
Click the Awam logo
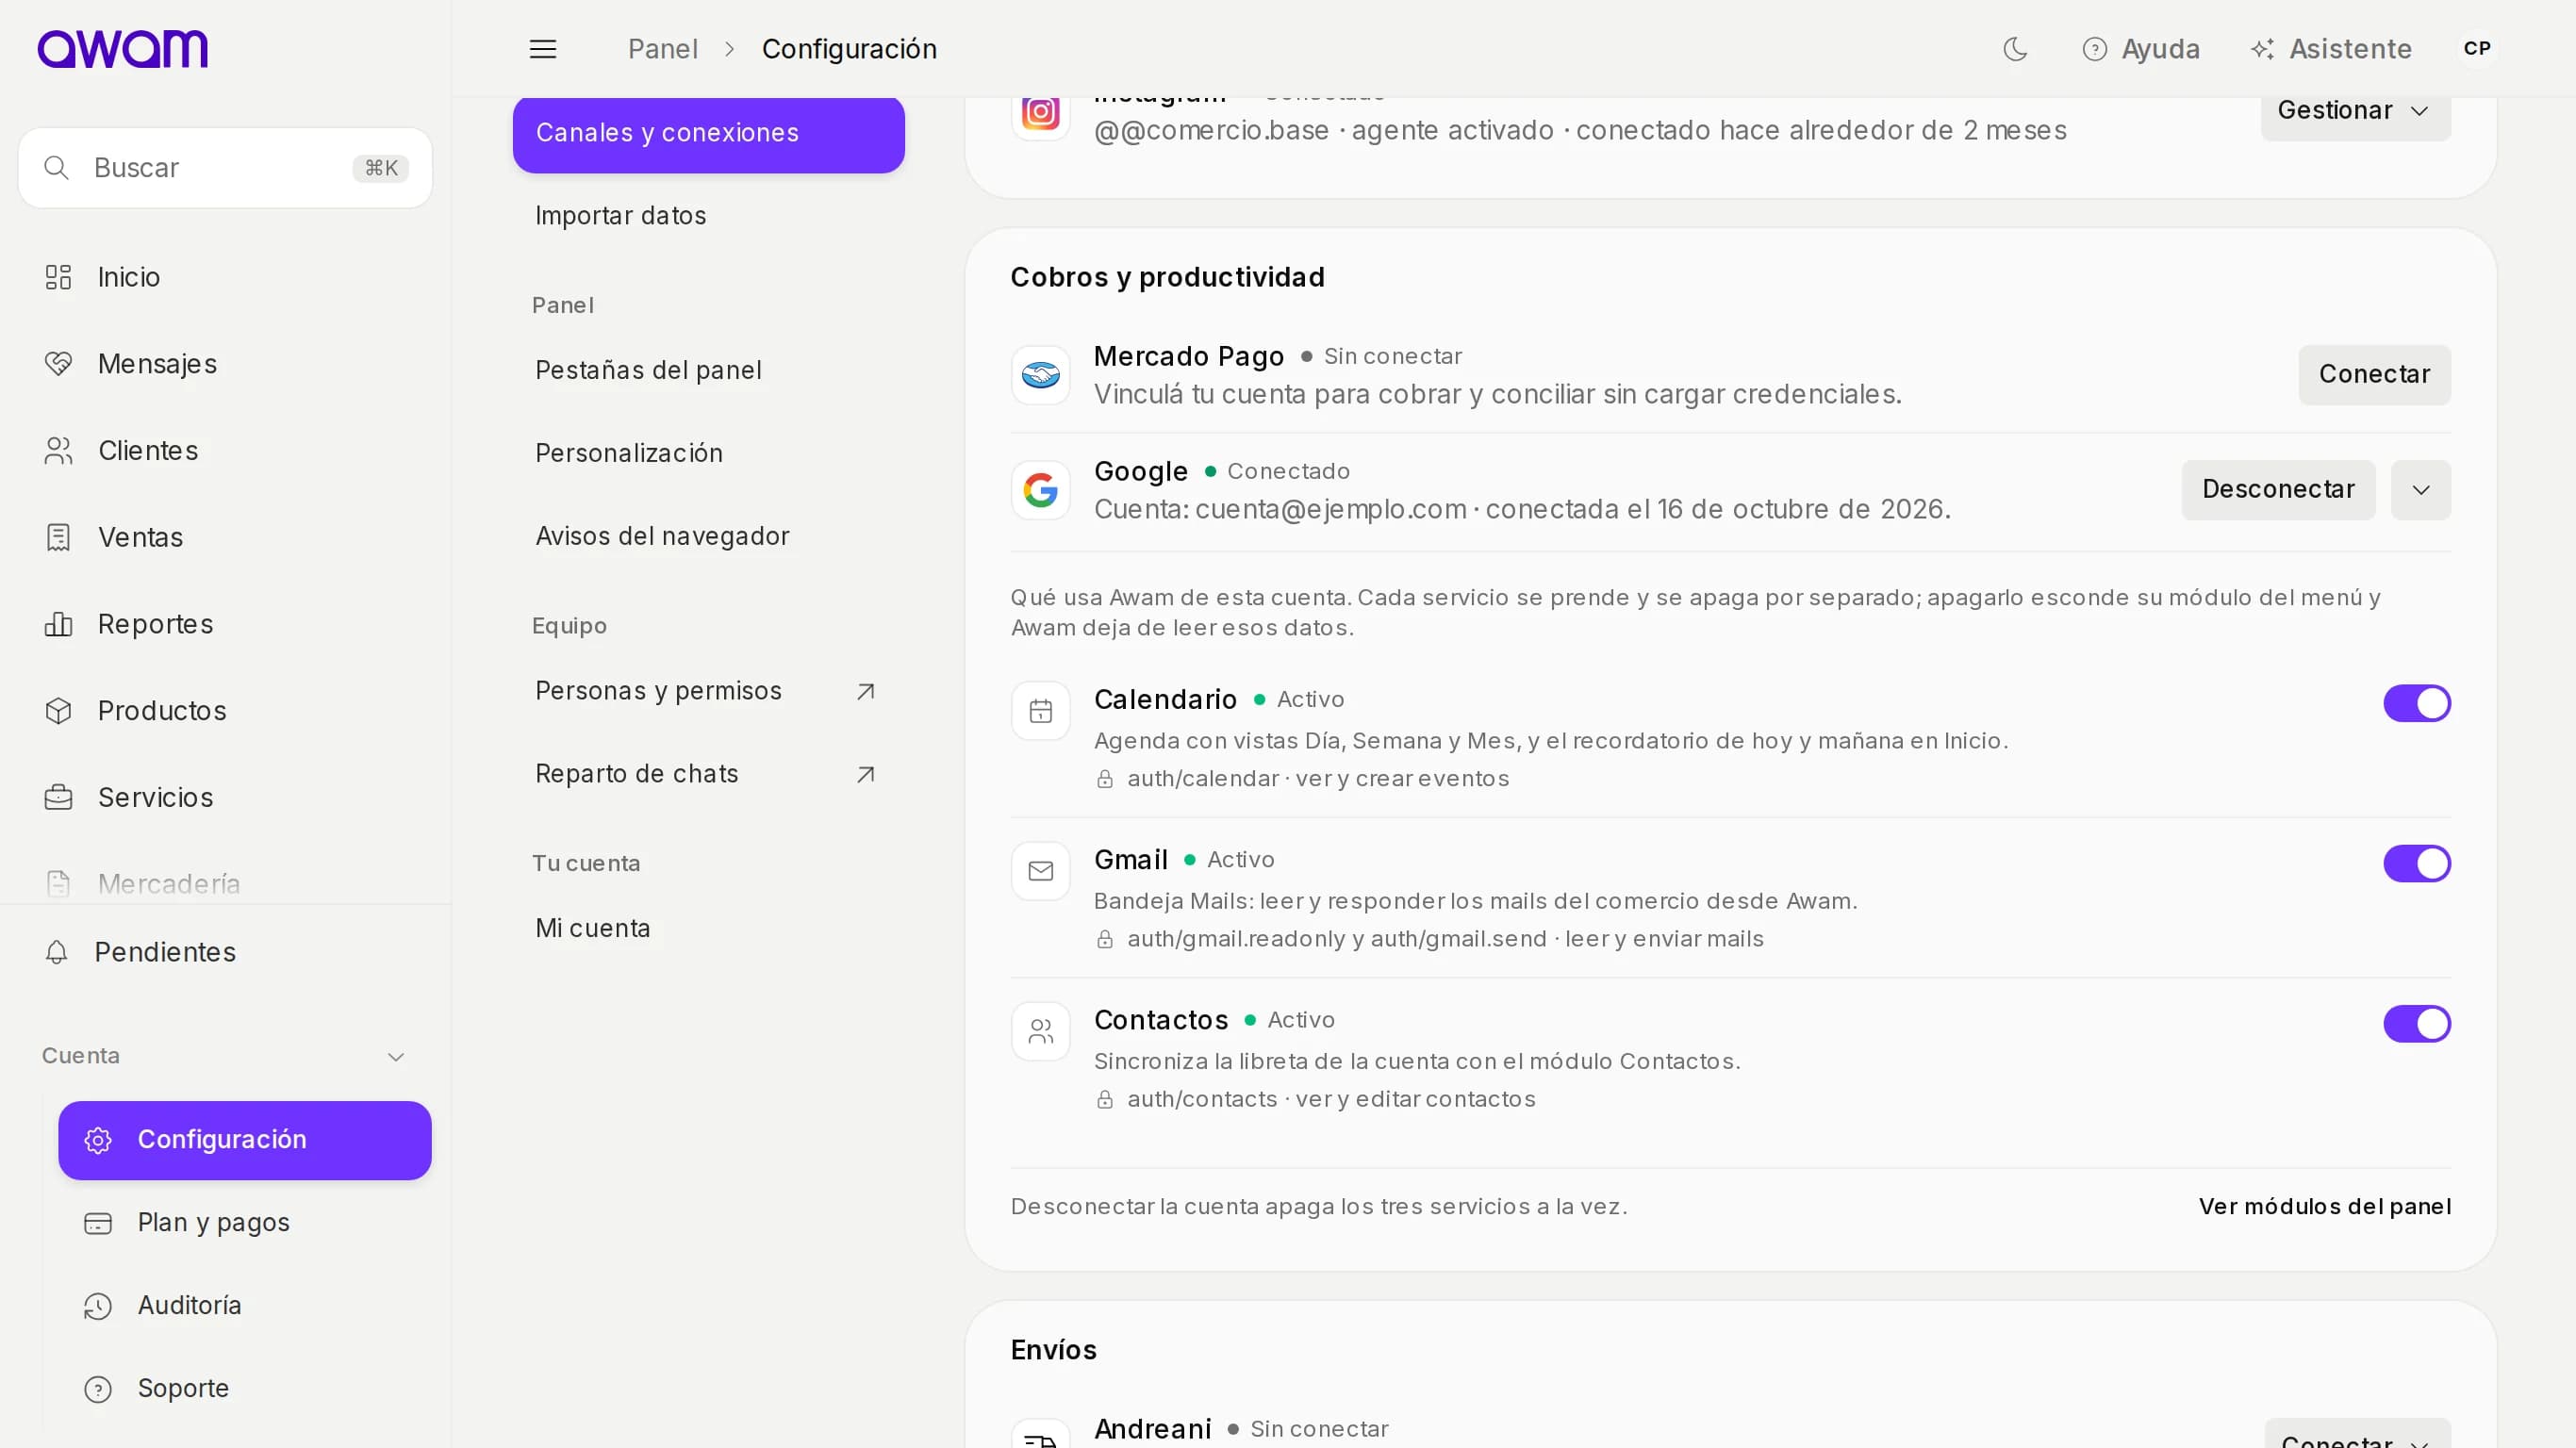point(122,49)
